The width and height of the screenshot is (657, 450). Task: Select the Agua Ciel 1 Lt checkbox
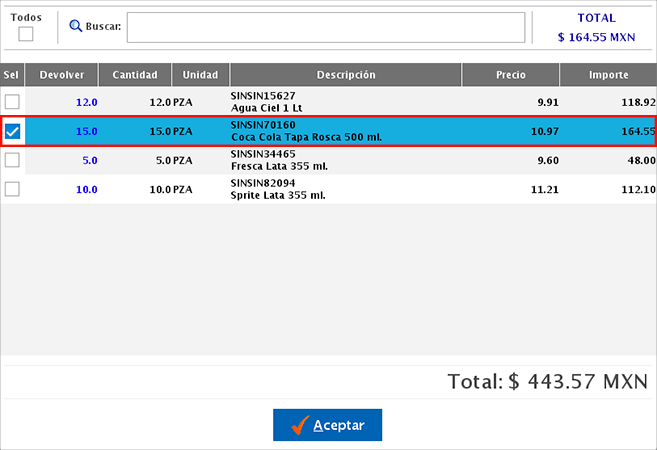[x=12, y=102]
